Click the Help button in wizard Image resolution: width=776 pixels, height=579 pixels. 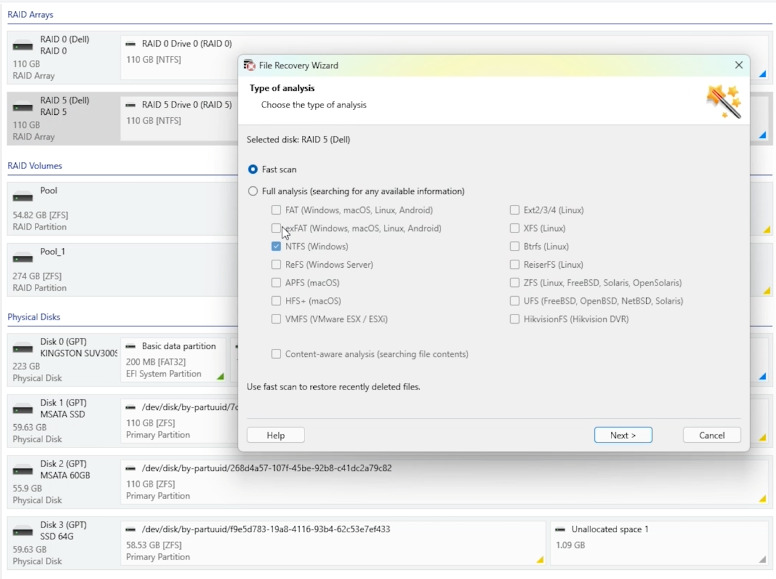(x=276, y=435)
